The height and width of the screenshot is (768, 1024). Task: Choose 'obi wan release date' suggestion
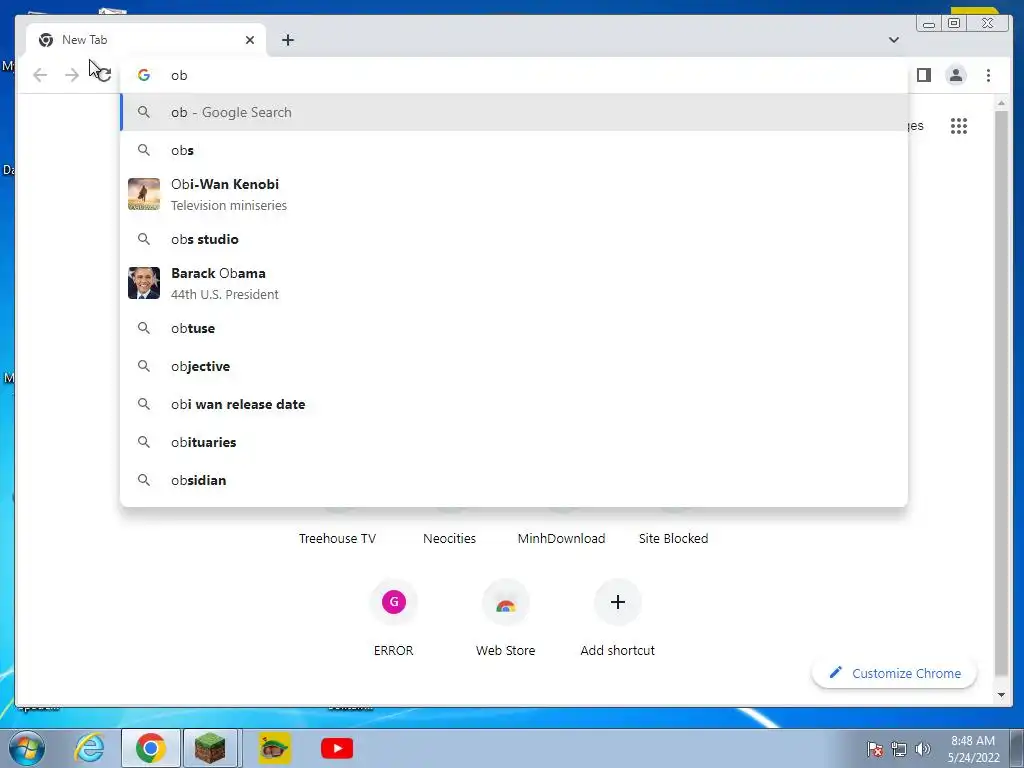514,404
